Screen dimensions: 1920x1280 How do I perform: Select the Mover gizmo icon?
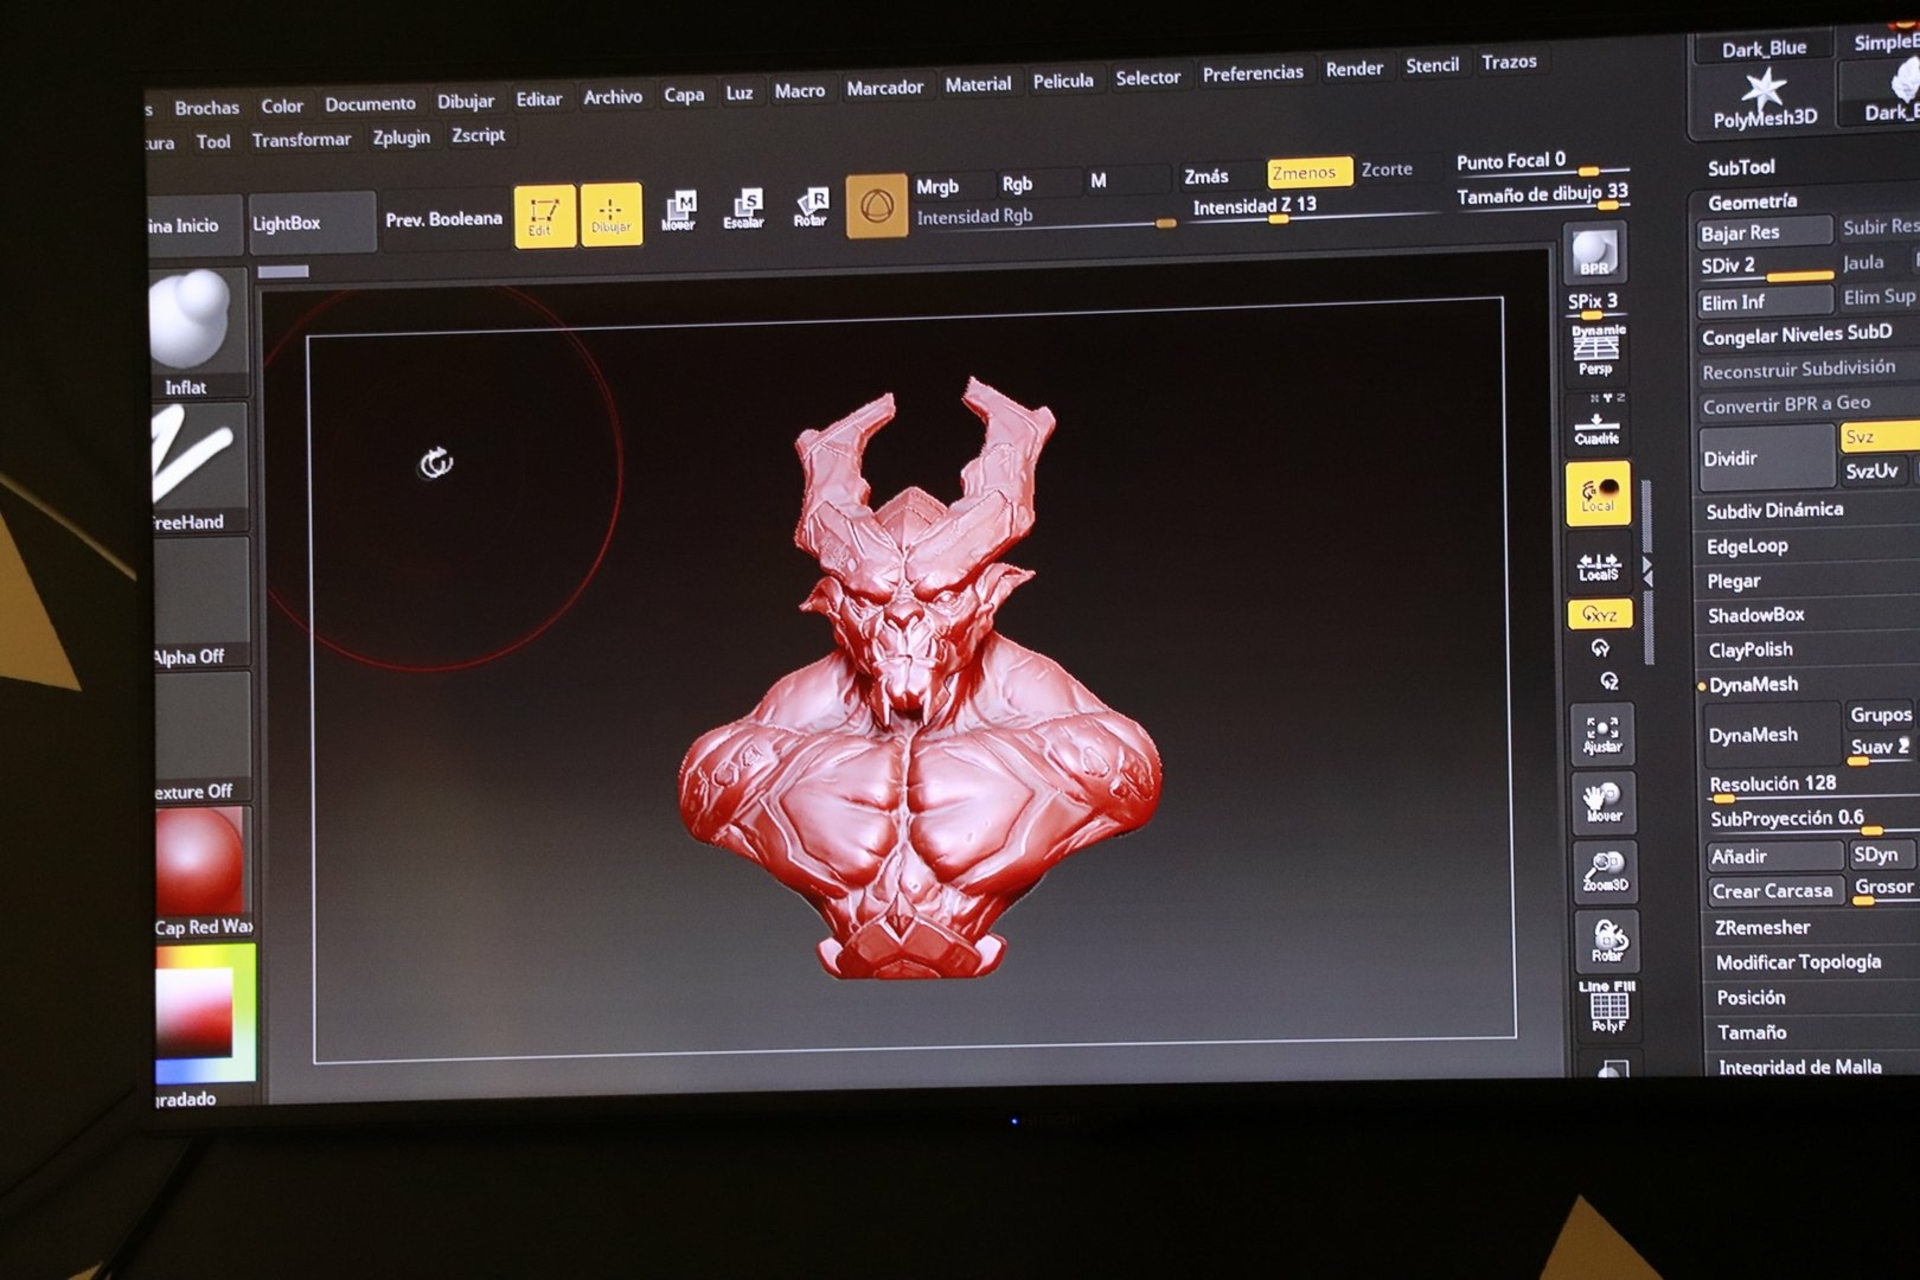pos(679,210)
